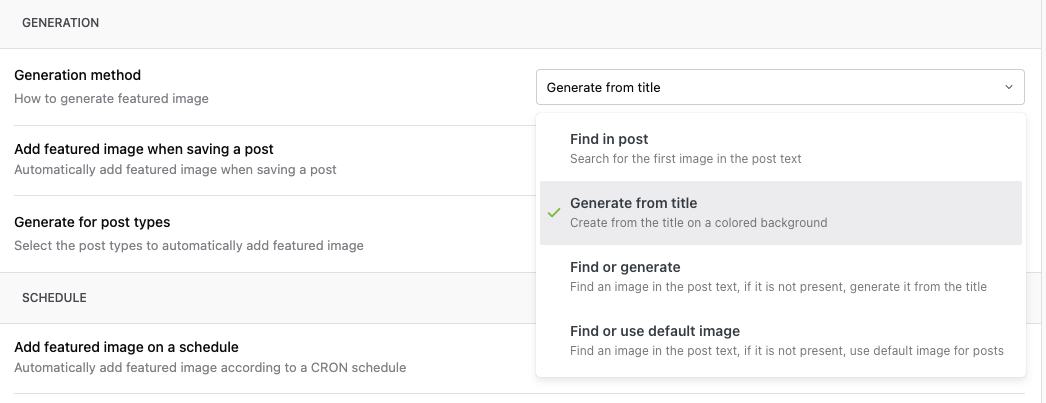This screenshot has width=1046, height=403.
Task: Click the green checkmark beside Generate from title
Action: pyautogui.click(x=554, y=213)
